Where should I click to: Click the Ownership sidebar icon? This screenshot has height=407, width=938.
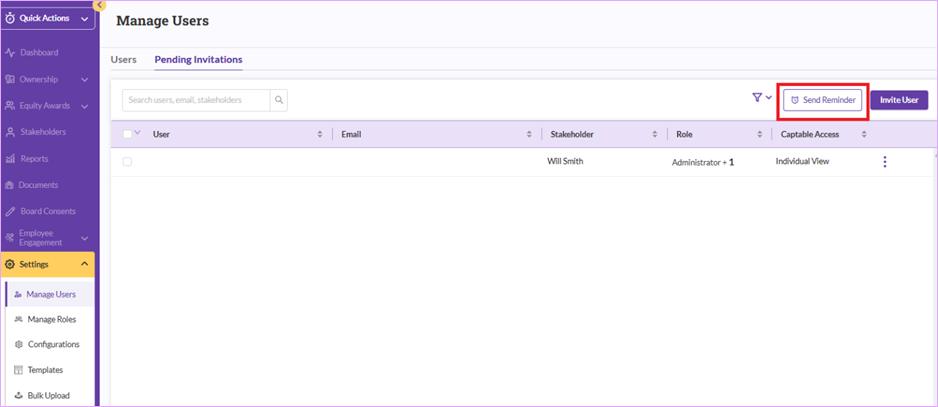(x=10, y=79)
